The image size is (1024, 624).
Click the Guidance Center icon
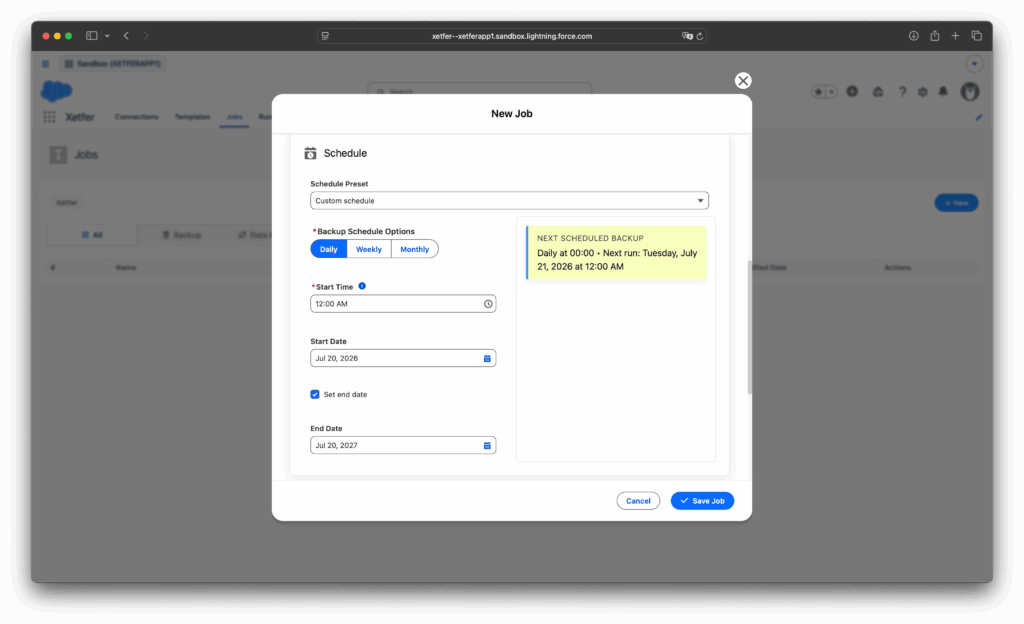(x=878, y=91)
